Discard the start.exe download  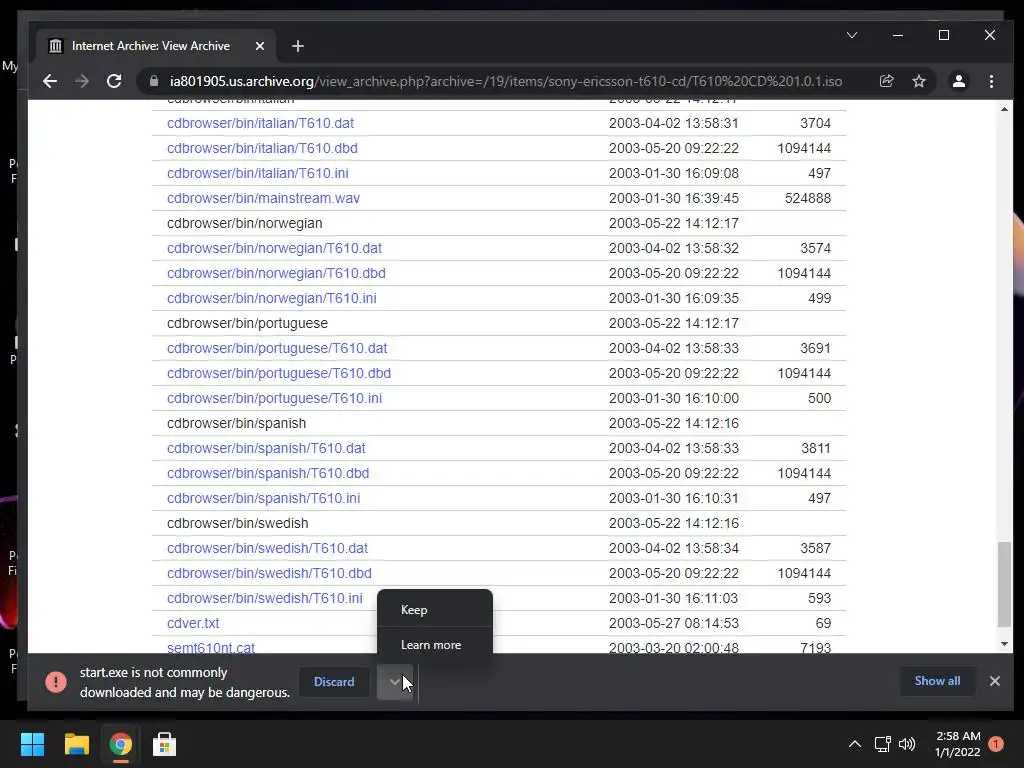point(334,682)
